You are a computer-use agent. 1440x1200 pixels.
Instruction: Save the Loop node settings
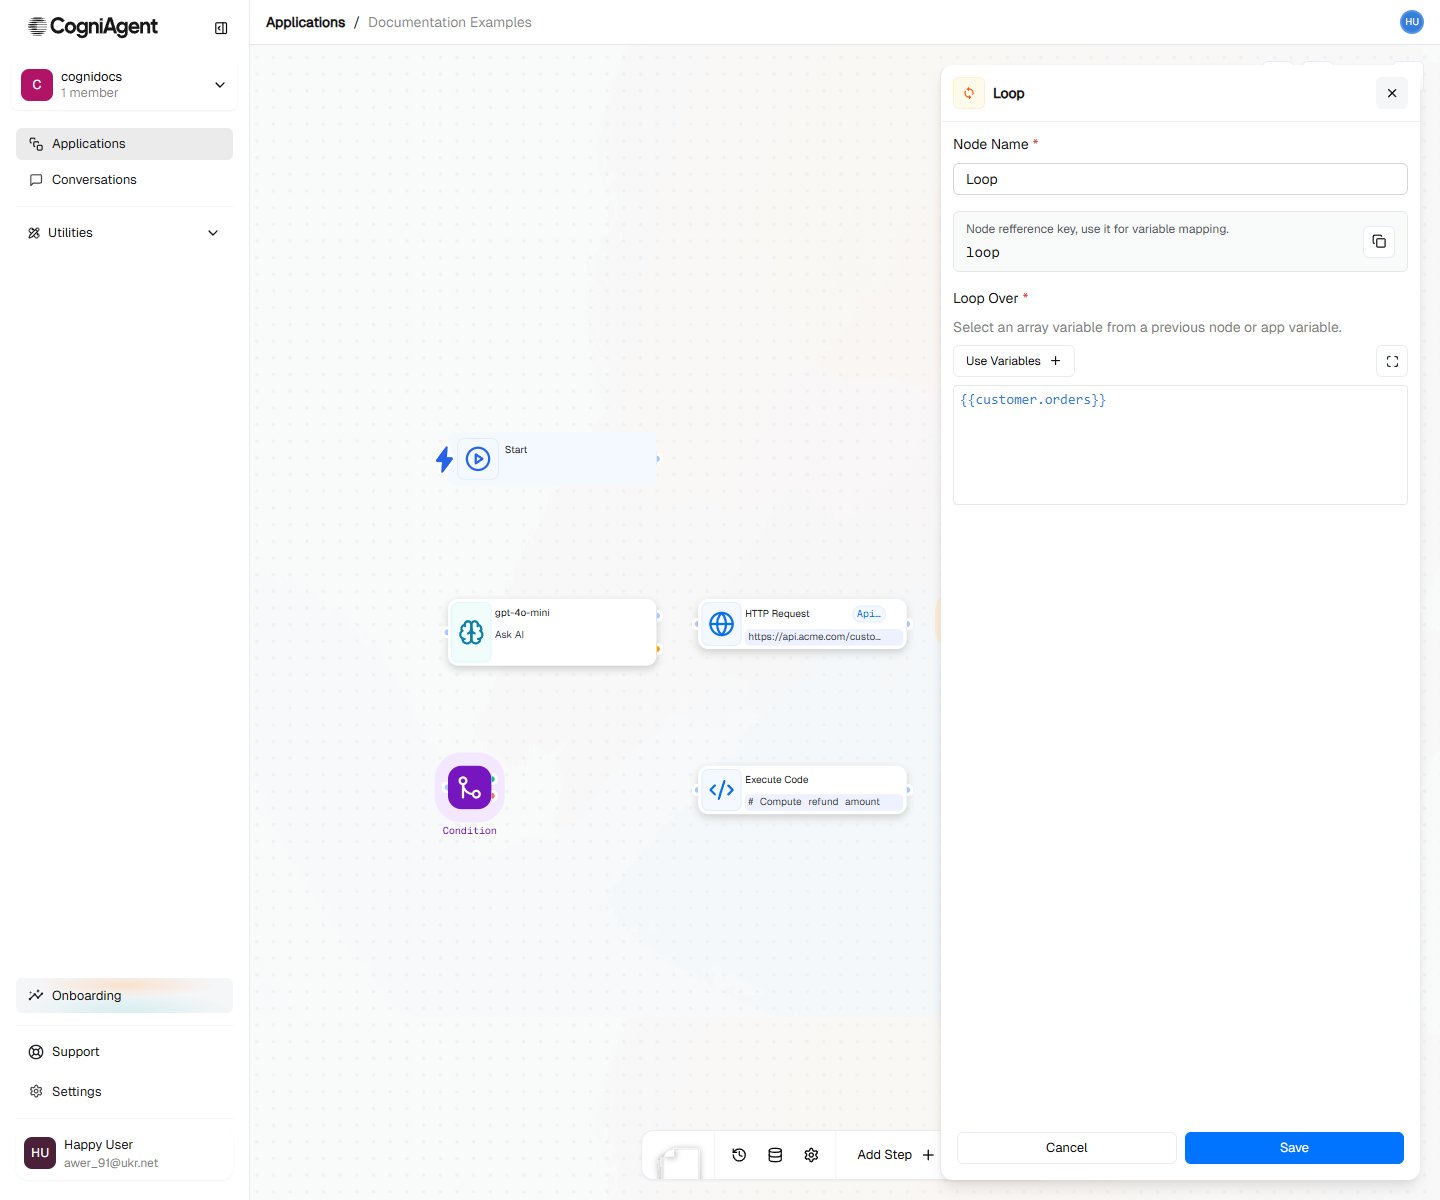tap(1294, 1148)
